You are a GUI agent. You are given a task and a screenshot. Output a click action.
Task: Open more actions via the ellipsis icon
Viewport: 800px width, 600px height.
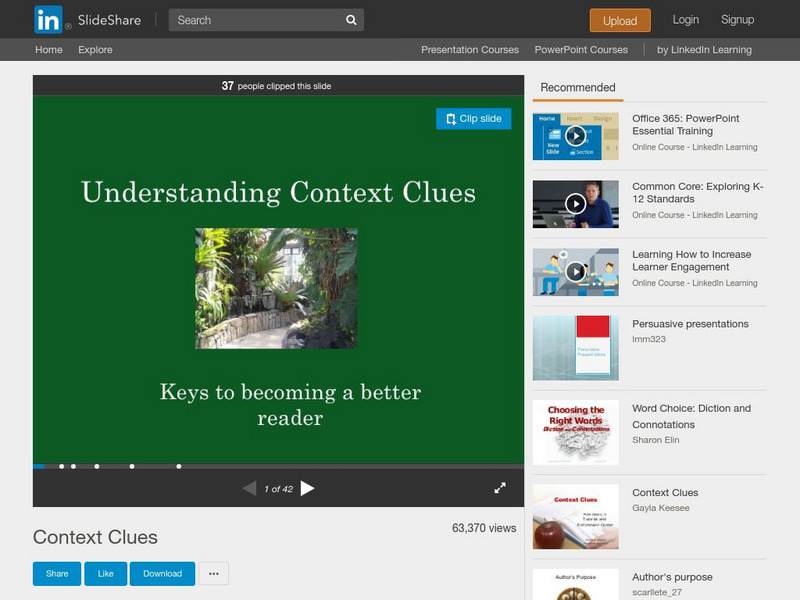(212, 574)
